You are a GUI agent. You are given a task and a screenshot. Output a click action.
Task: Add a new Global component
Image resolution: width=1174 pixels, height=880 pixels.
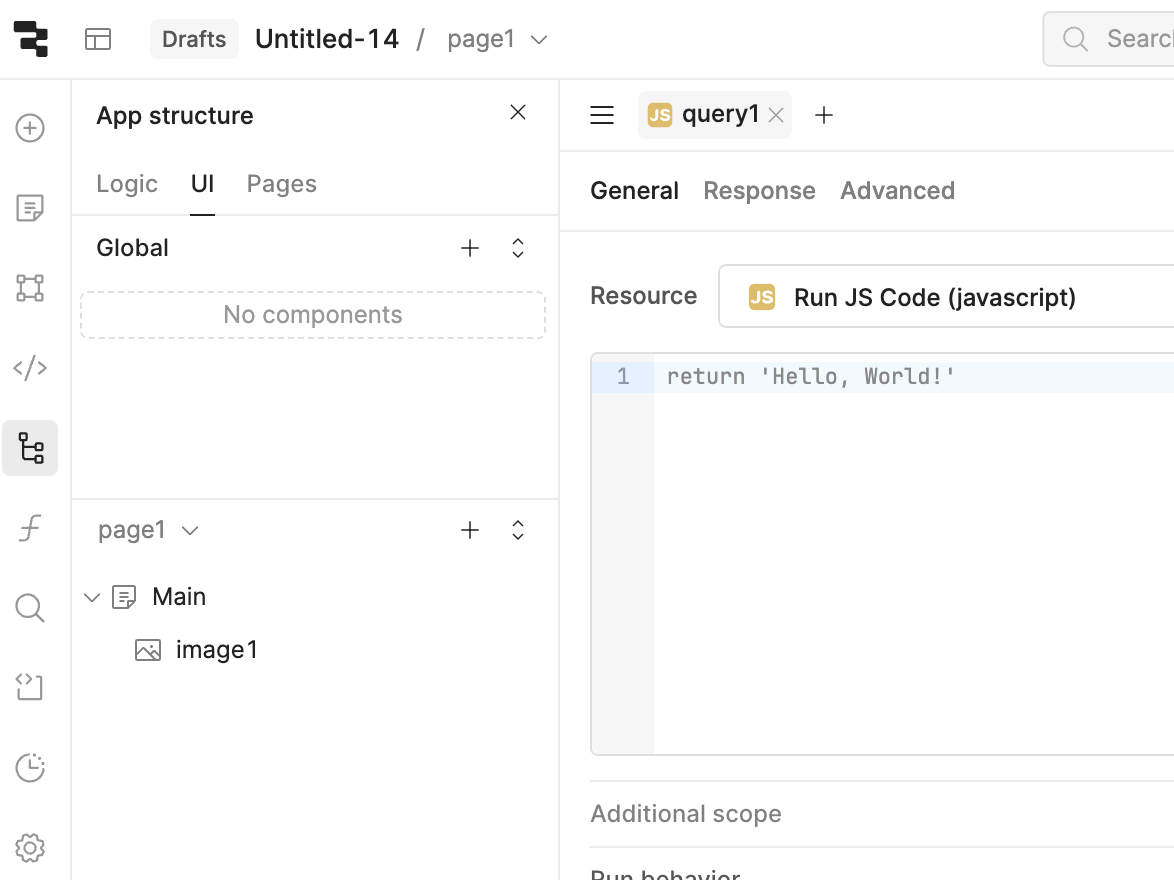470,248
